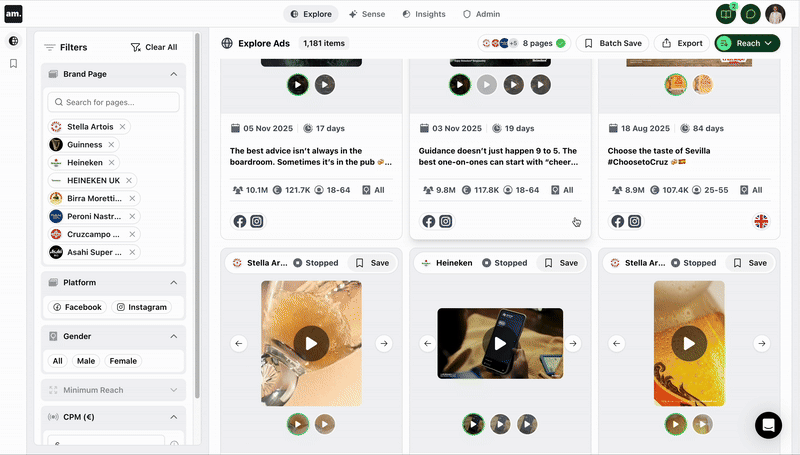Type in the Search for pages field
The height and width of the screenshot is (455, 800).
(x=115, y=102)
